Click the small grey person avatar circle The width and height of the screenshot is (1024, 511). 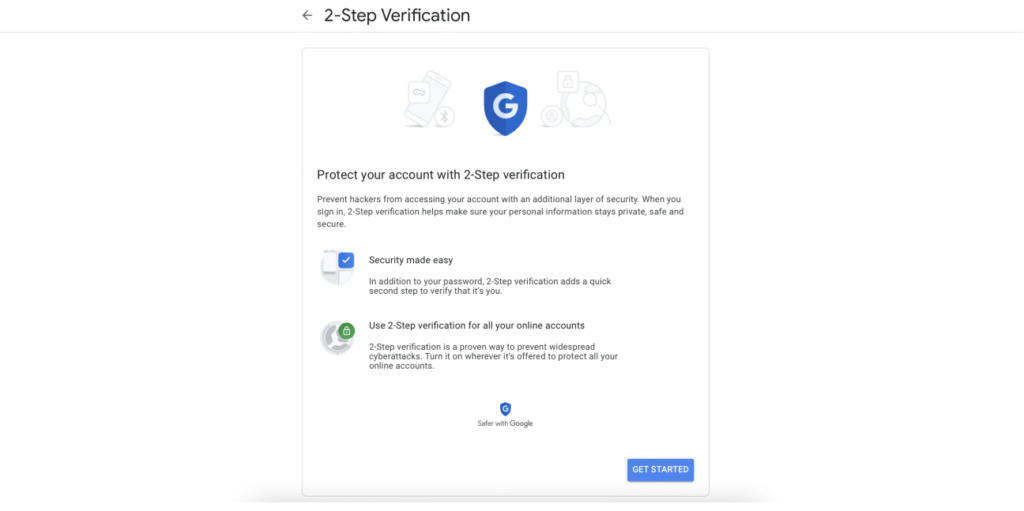[550, 117]
